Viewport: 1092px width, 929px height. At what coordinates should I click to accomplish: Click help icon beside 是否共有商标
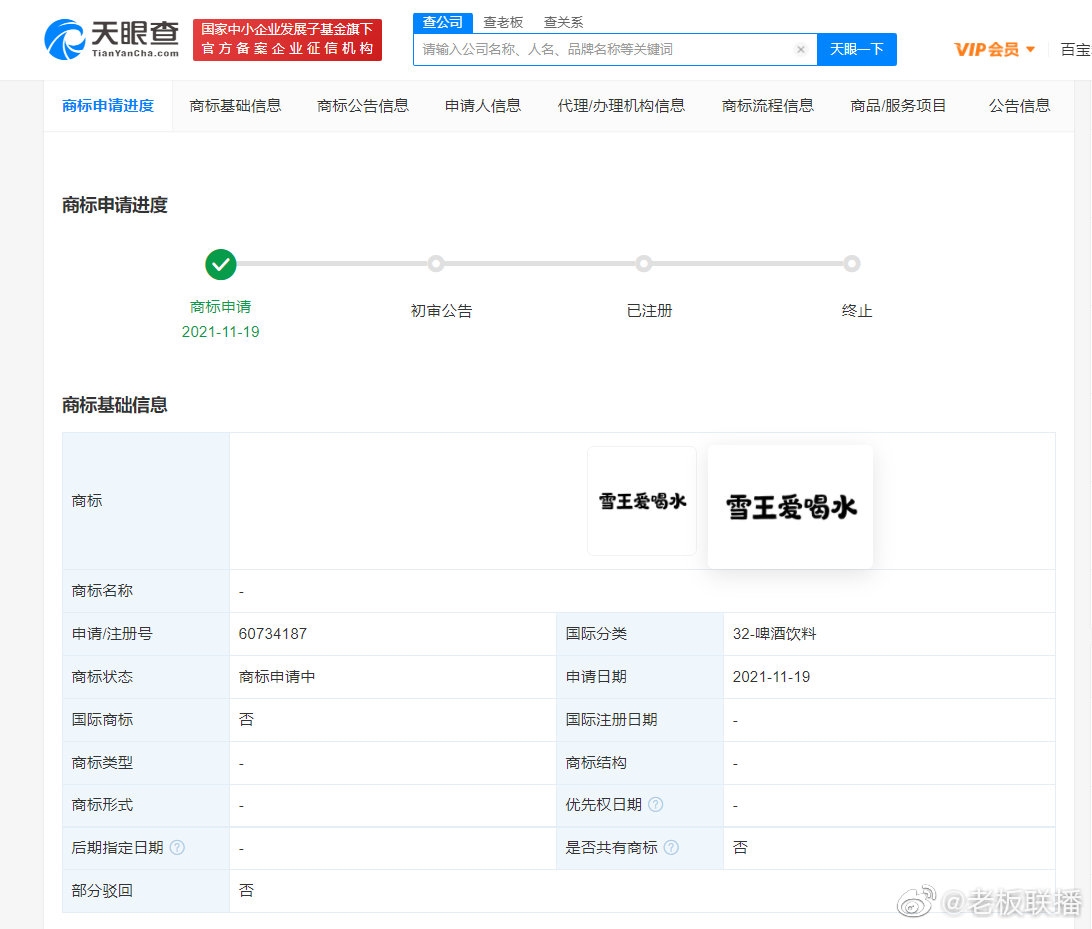click(671, 848)
